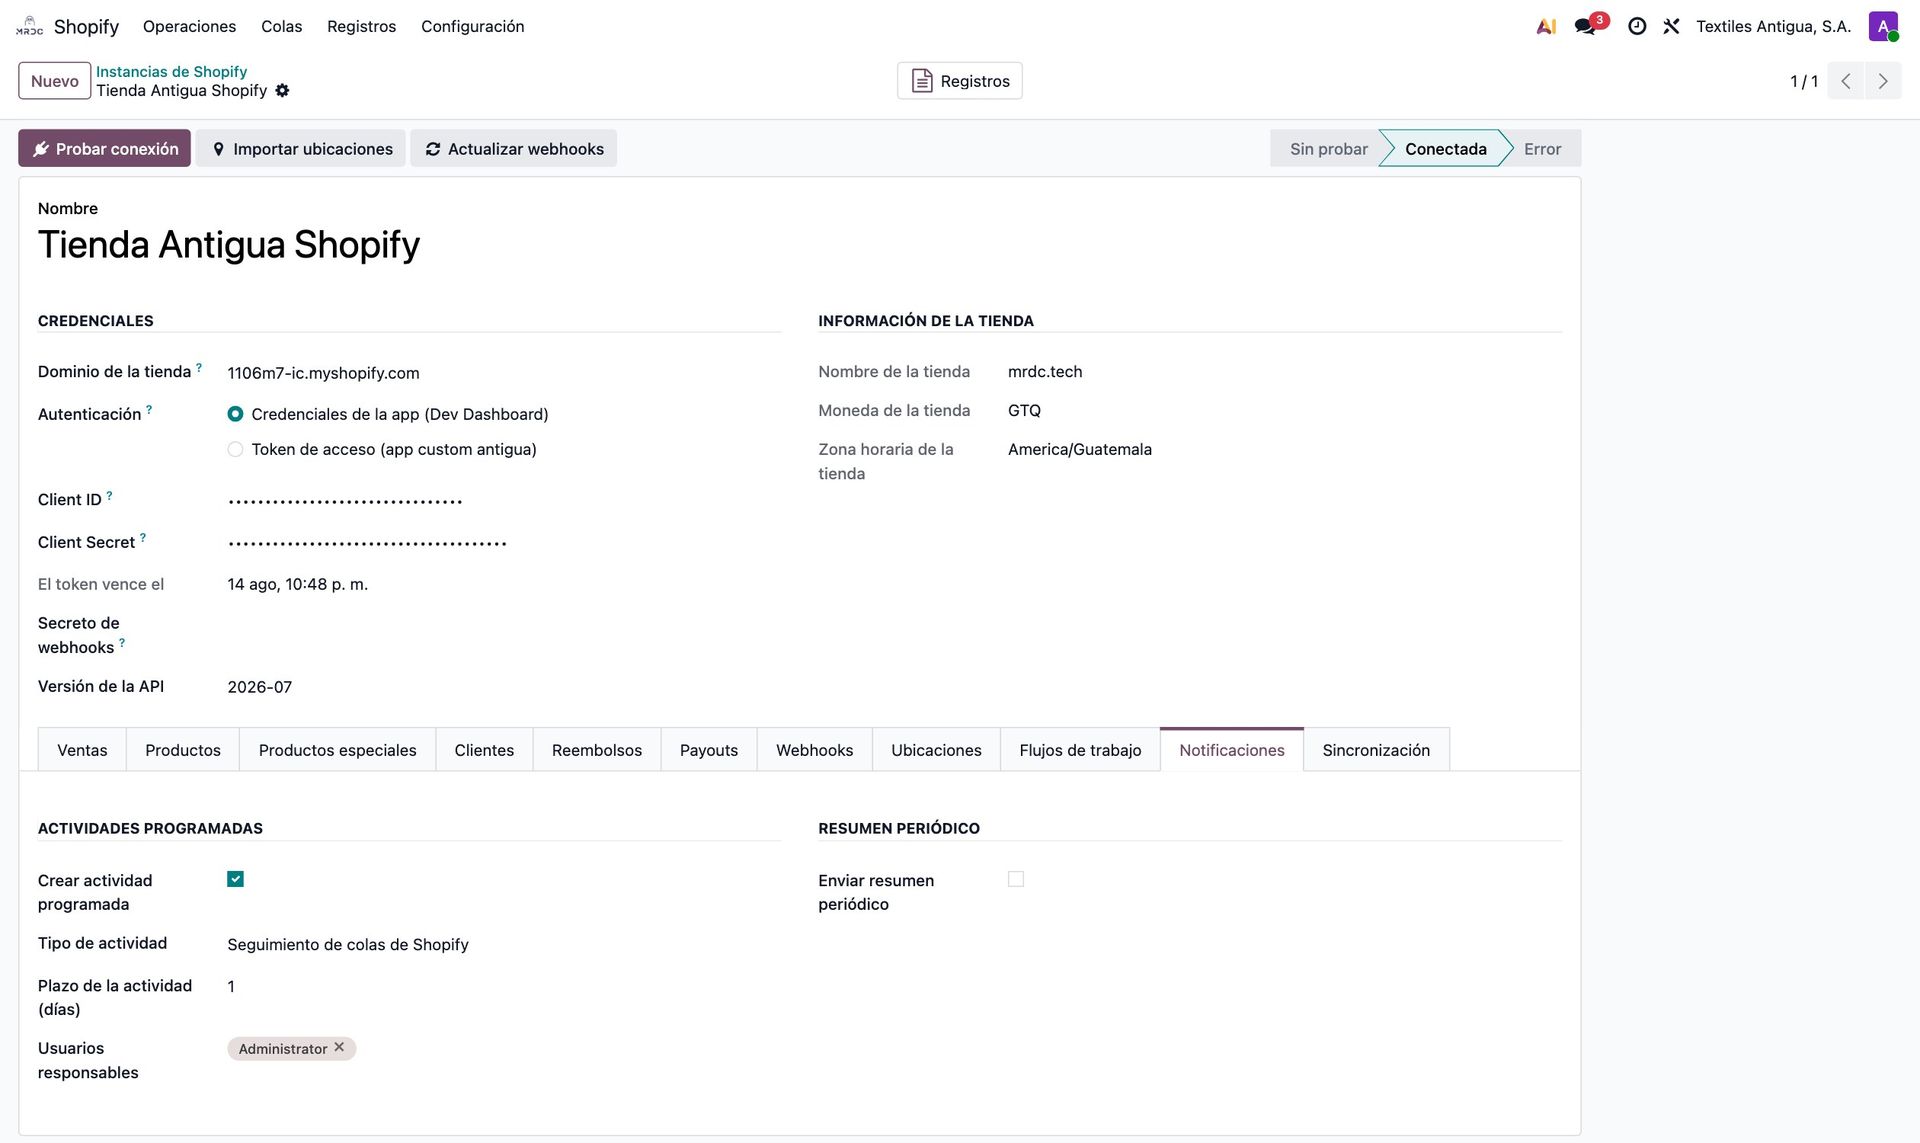Open the Operaciones menu

pos(189,26)
